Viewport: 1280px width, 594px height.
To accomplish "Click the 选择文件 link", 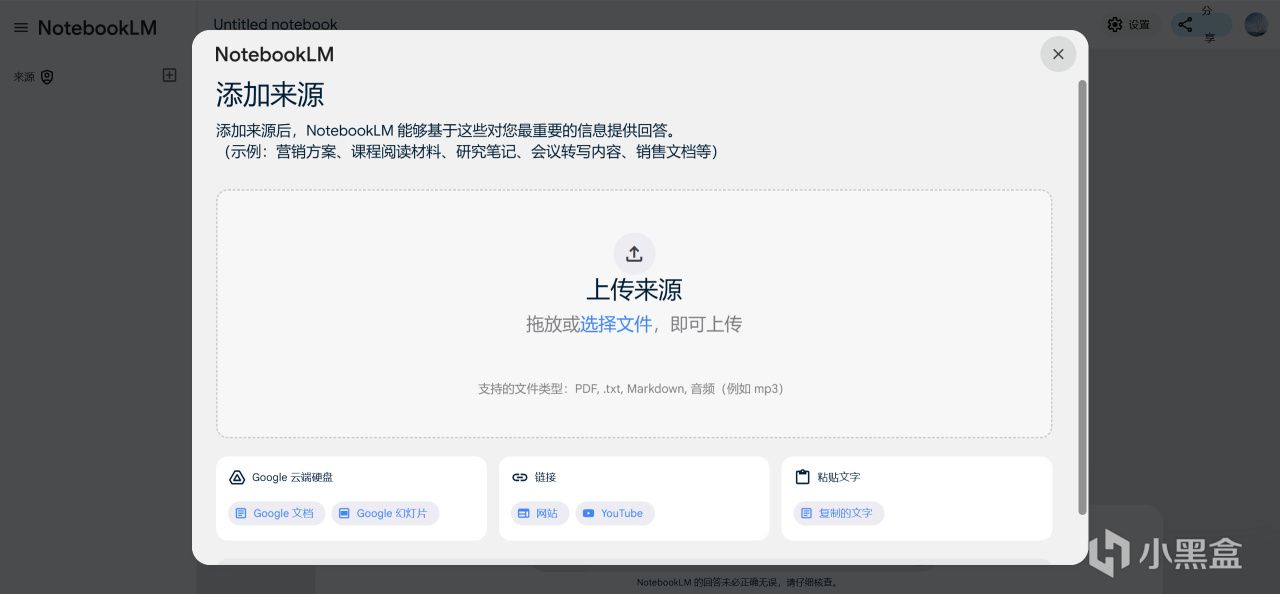I will tap(616, 324).
